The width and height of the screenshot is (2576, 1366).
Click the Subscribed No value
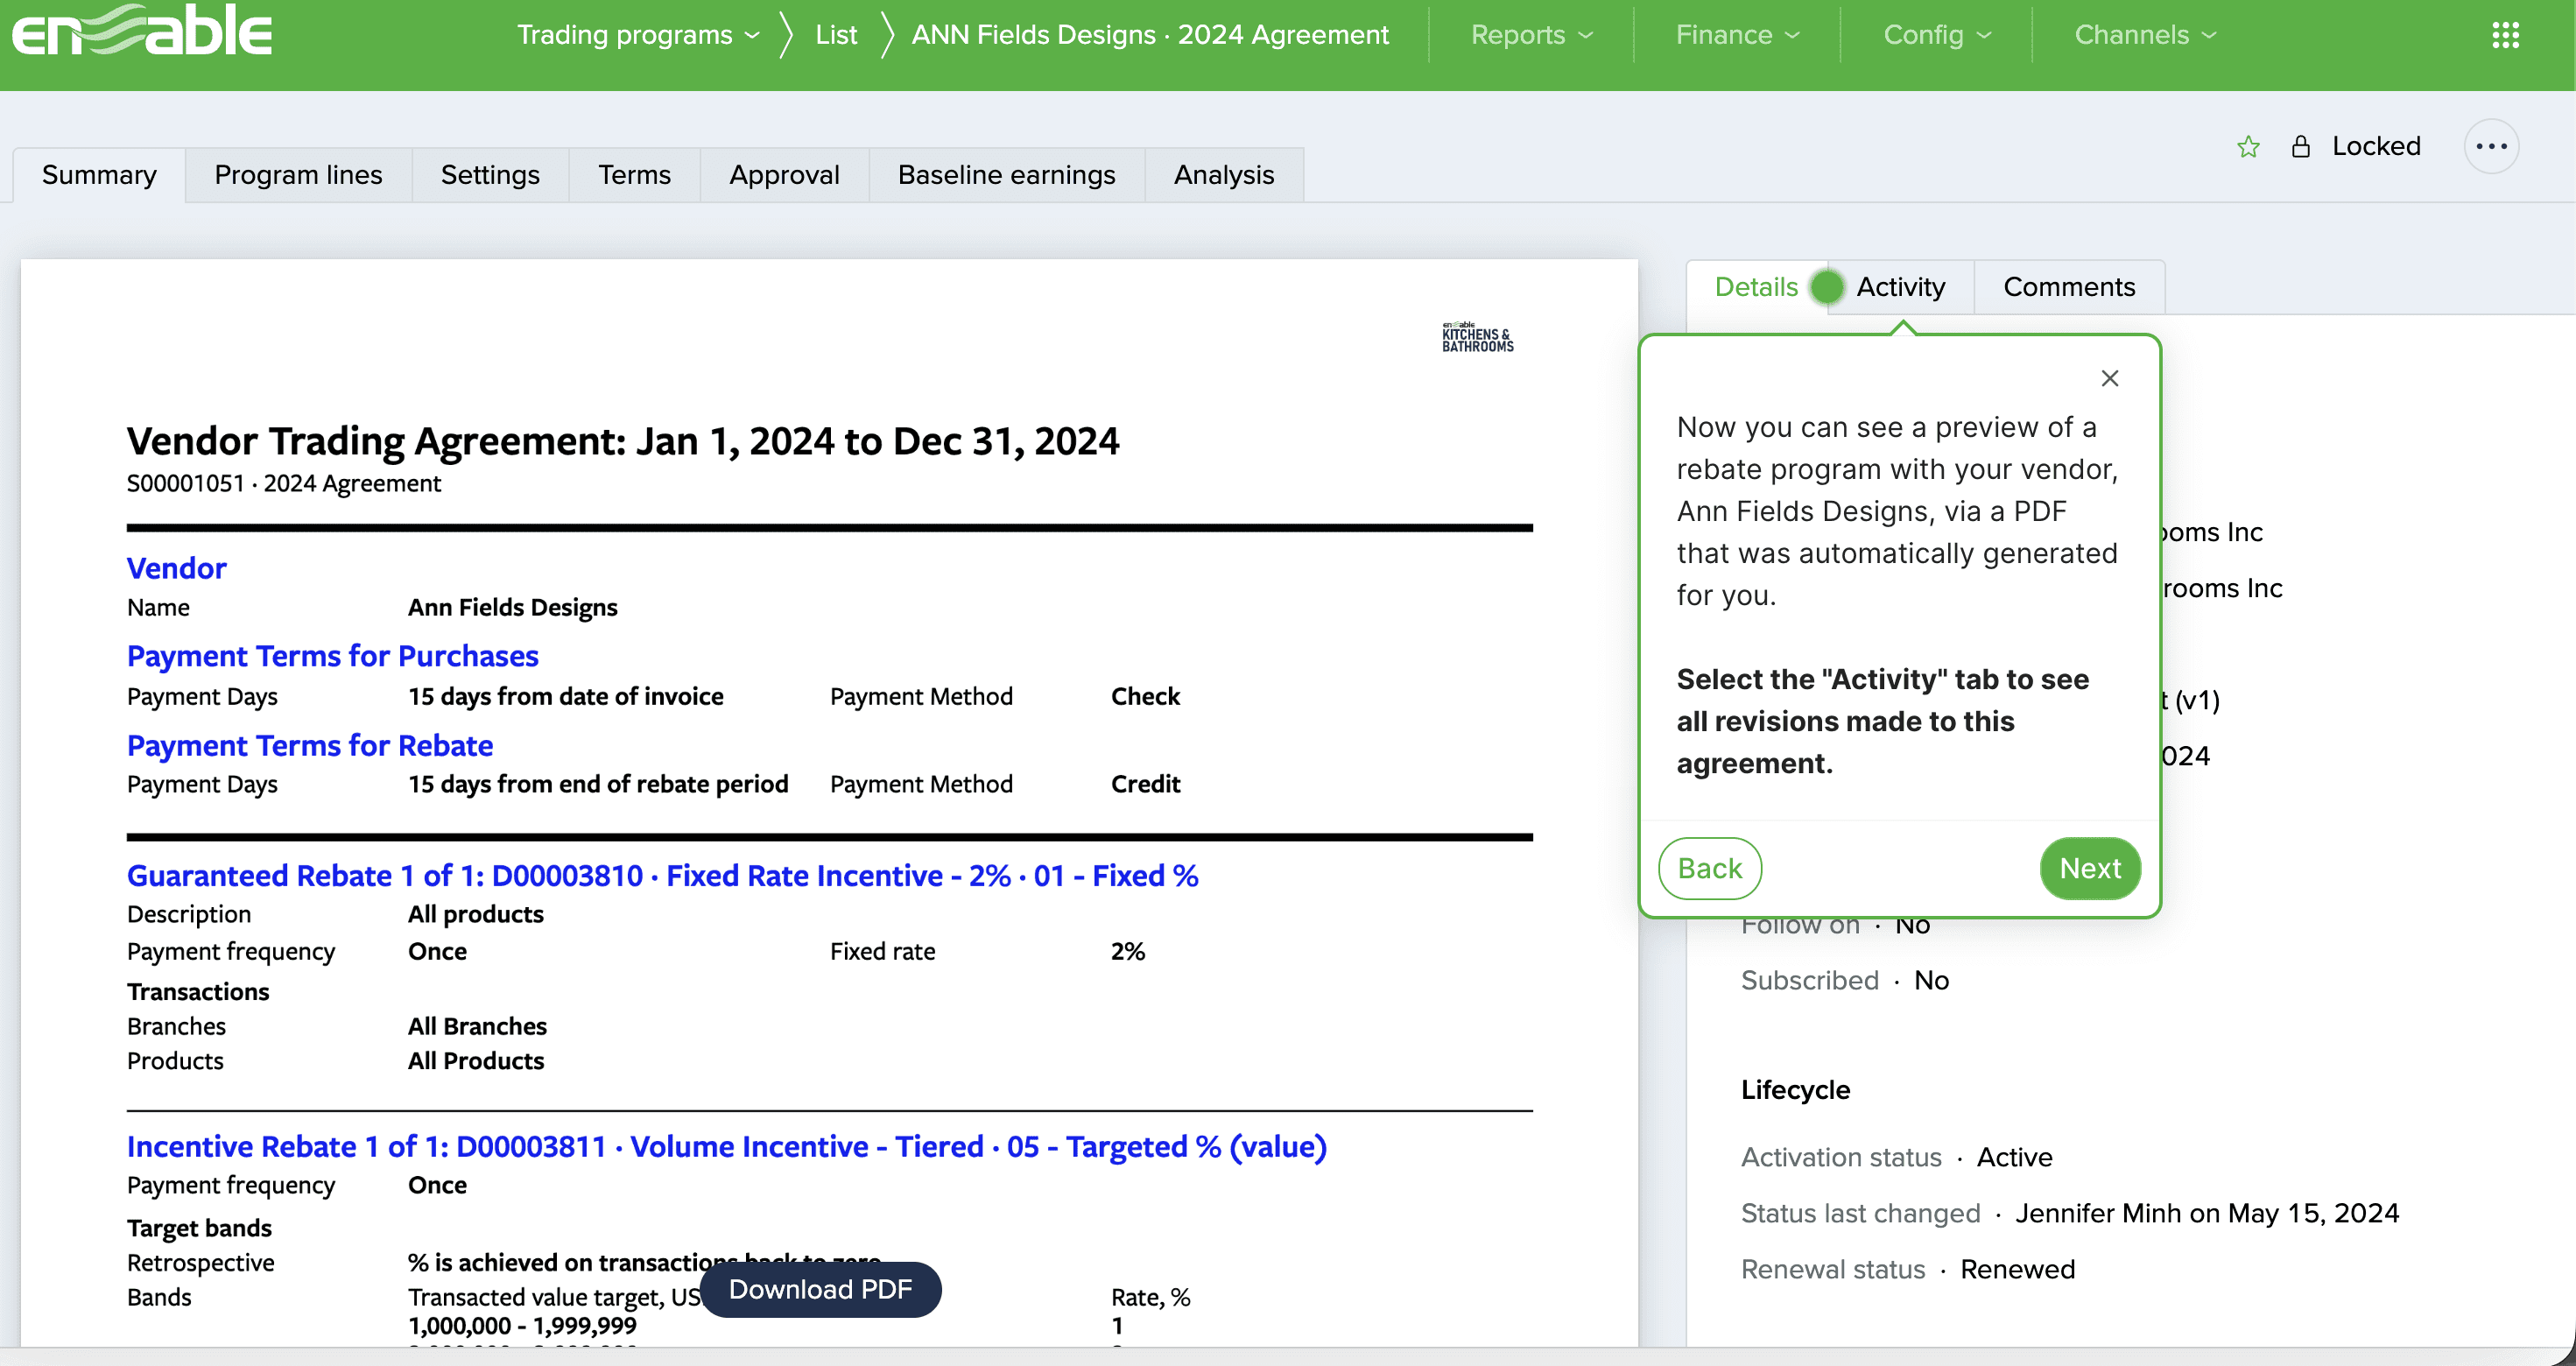(x=1932, y=981)
